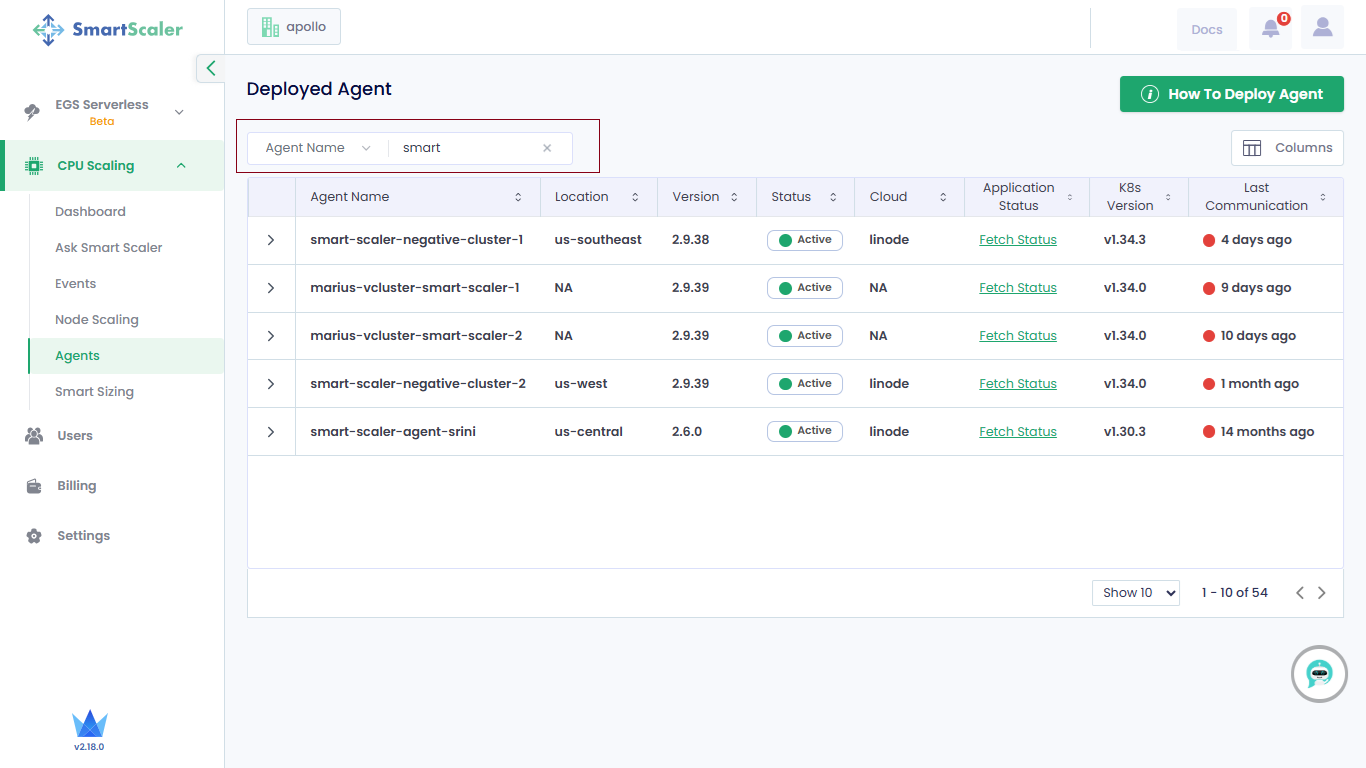The width and height of the screenshot is (1366, 768).
Task: Open the Show 10 page size dropdown
Action: point(1135,593)
